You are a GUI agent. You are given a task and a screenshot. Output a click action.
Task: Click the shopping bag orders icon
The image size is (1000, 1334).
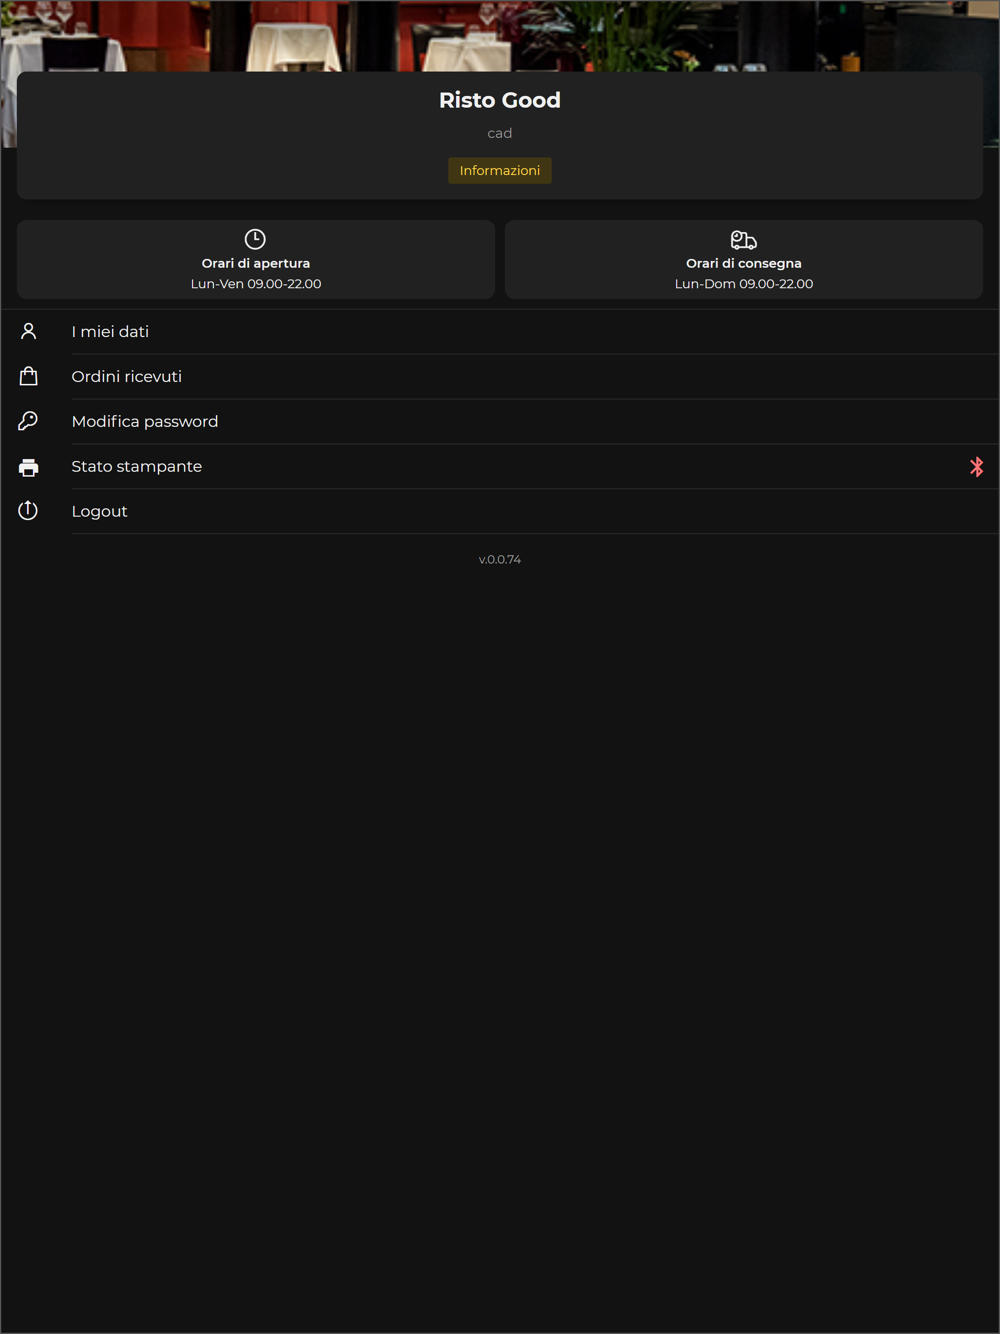click(28, 376)
